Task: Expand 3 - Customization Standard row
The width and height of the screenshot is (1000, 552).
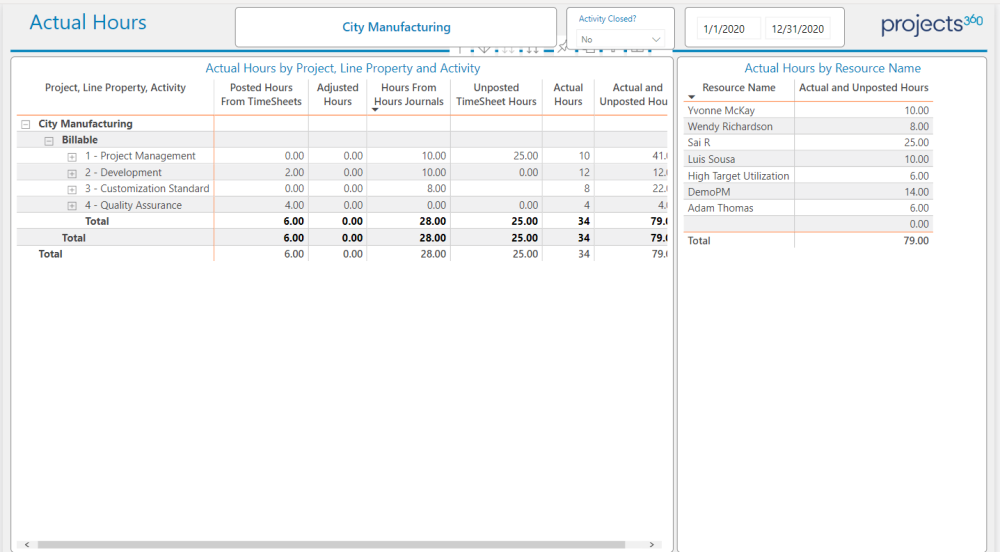Action: pyautogui.click(x=72, y=189)
